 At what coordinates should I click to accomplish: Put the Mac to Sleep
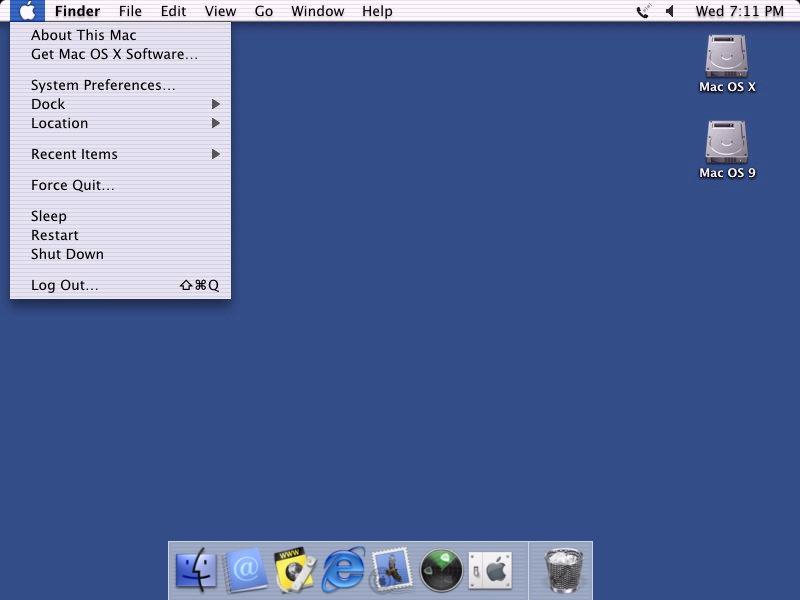coord(120,216)
